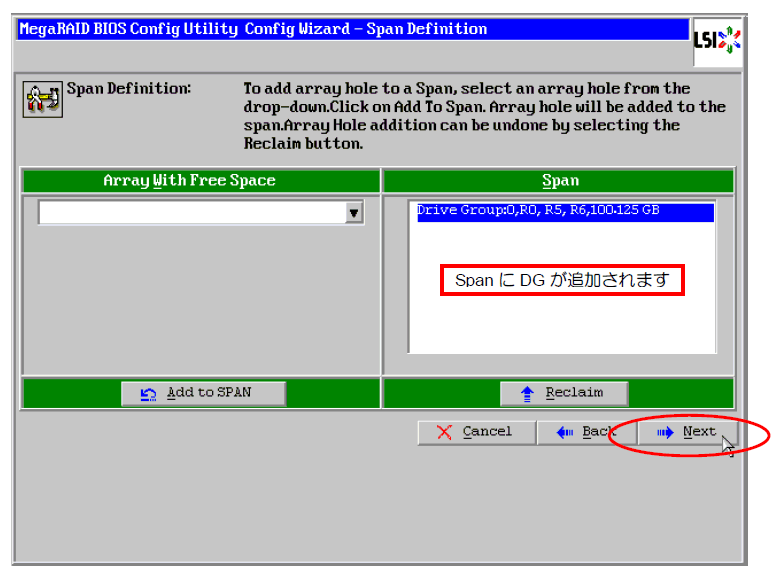Click the Span Definition wizard icon
Screen dimensions: 780x580
[43, 99]
